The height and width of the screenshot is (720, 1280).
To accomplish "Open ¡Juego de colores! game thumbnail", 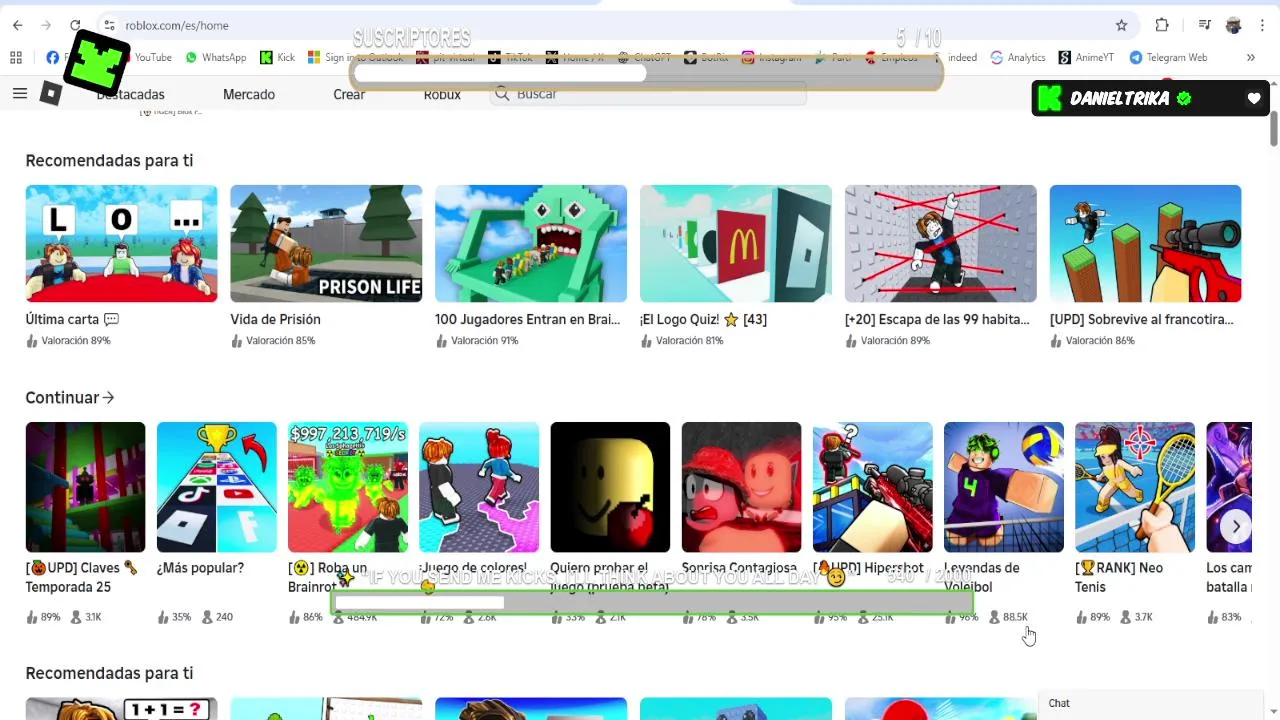I will point(478,487).
